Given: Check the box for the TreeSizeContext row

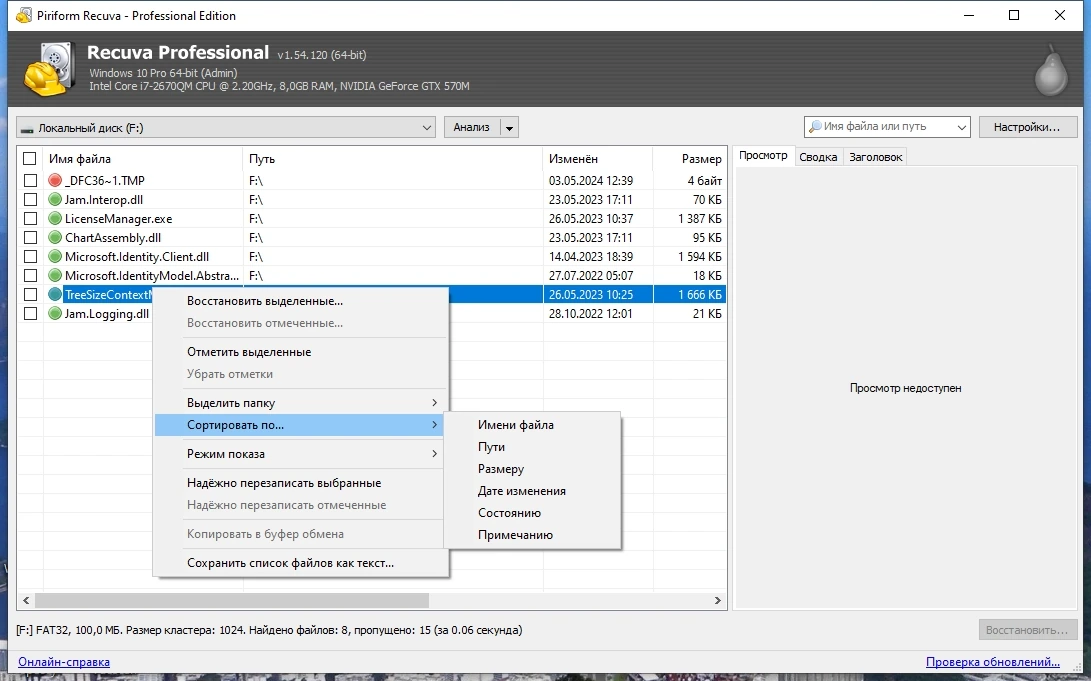Looking at the screenshot, I should pyautogui.click(x=30, y=294).
